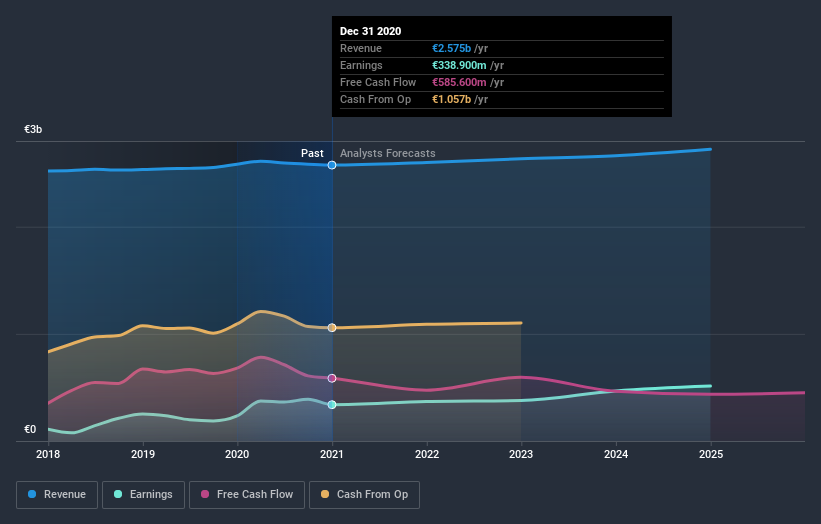This screenshot has width=821, height=524.
Task: Click the 2022 x-axis label
Action: click(x=427, y=454)
